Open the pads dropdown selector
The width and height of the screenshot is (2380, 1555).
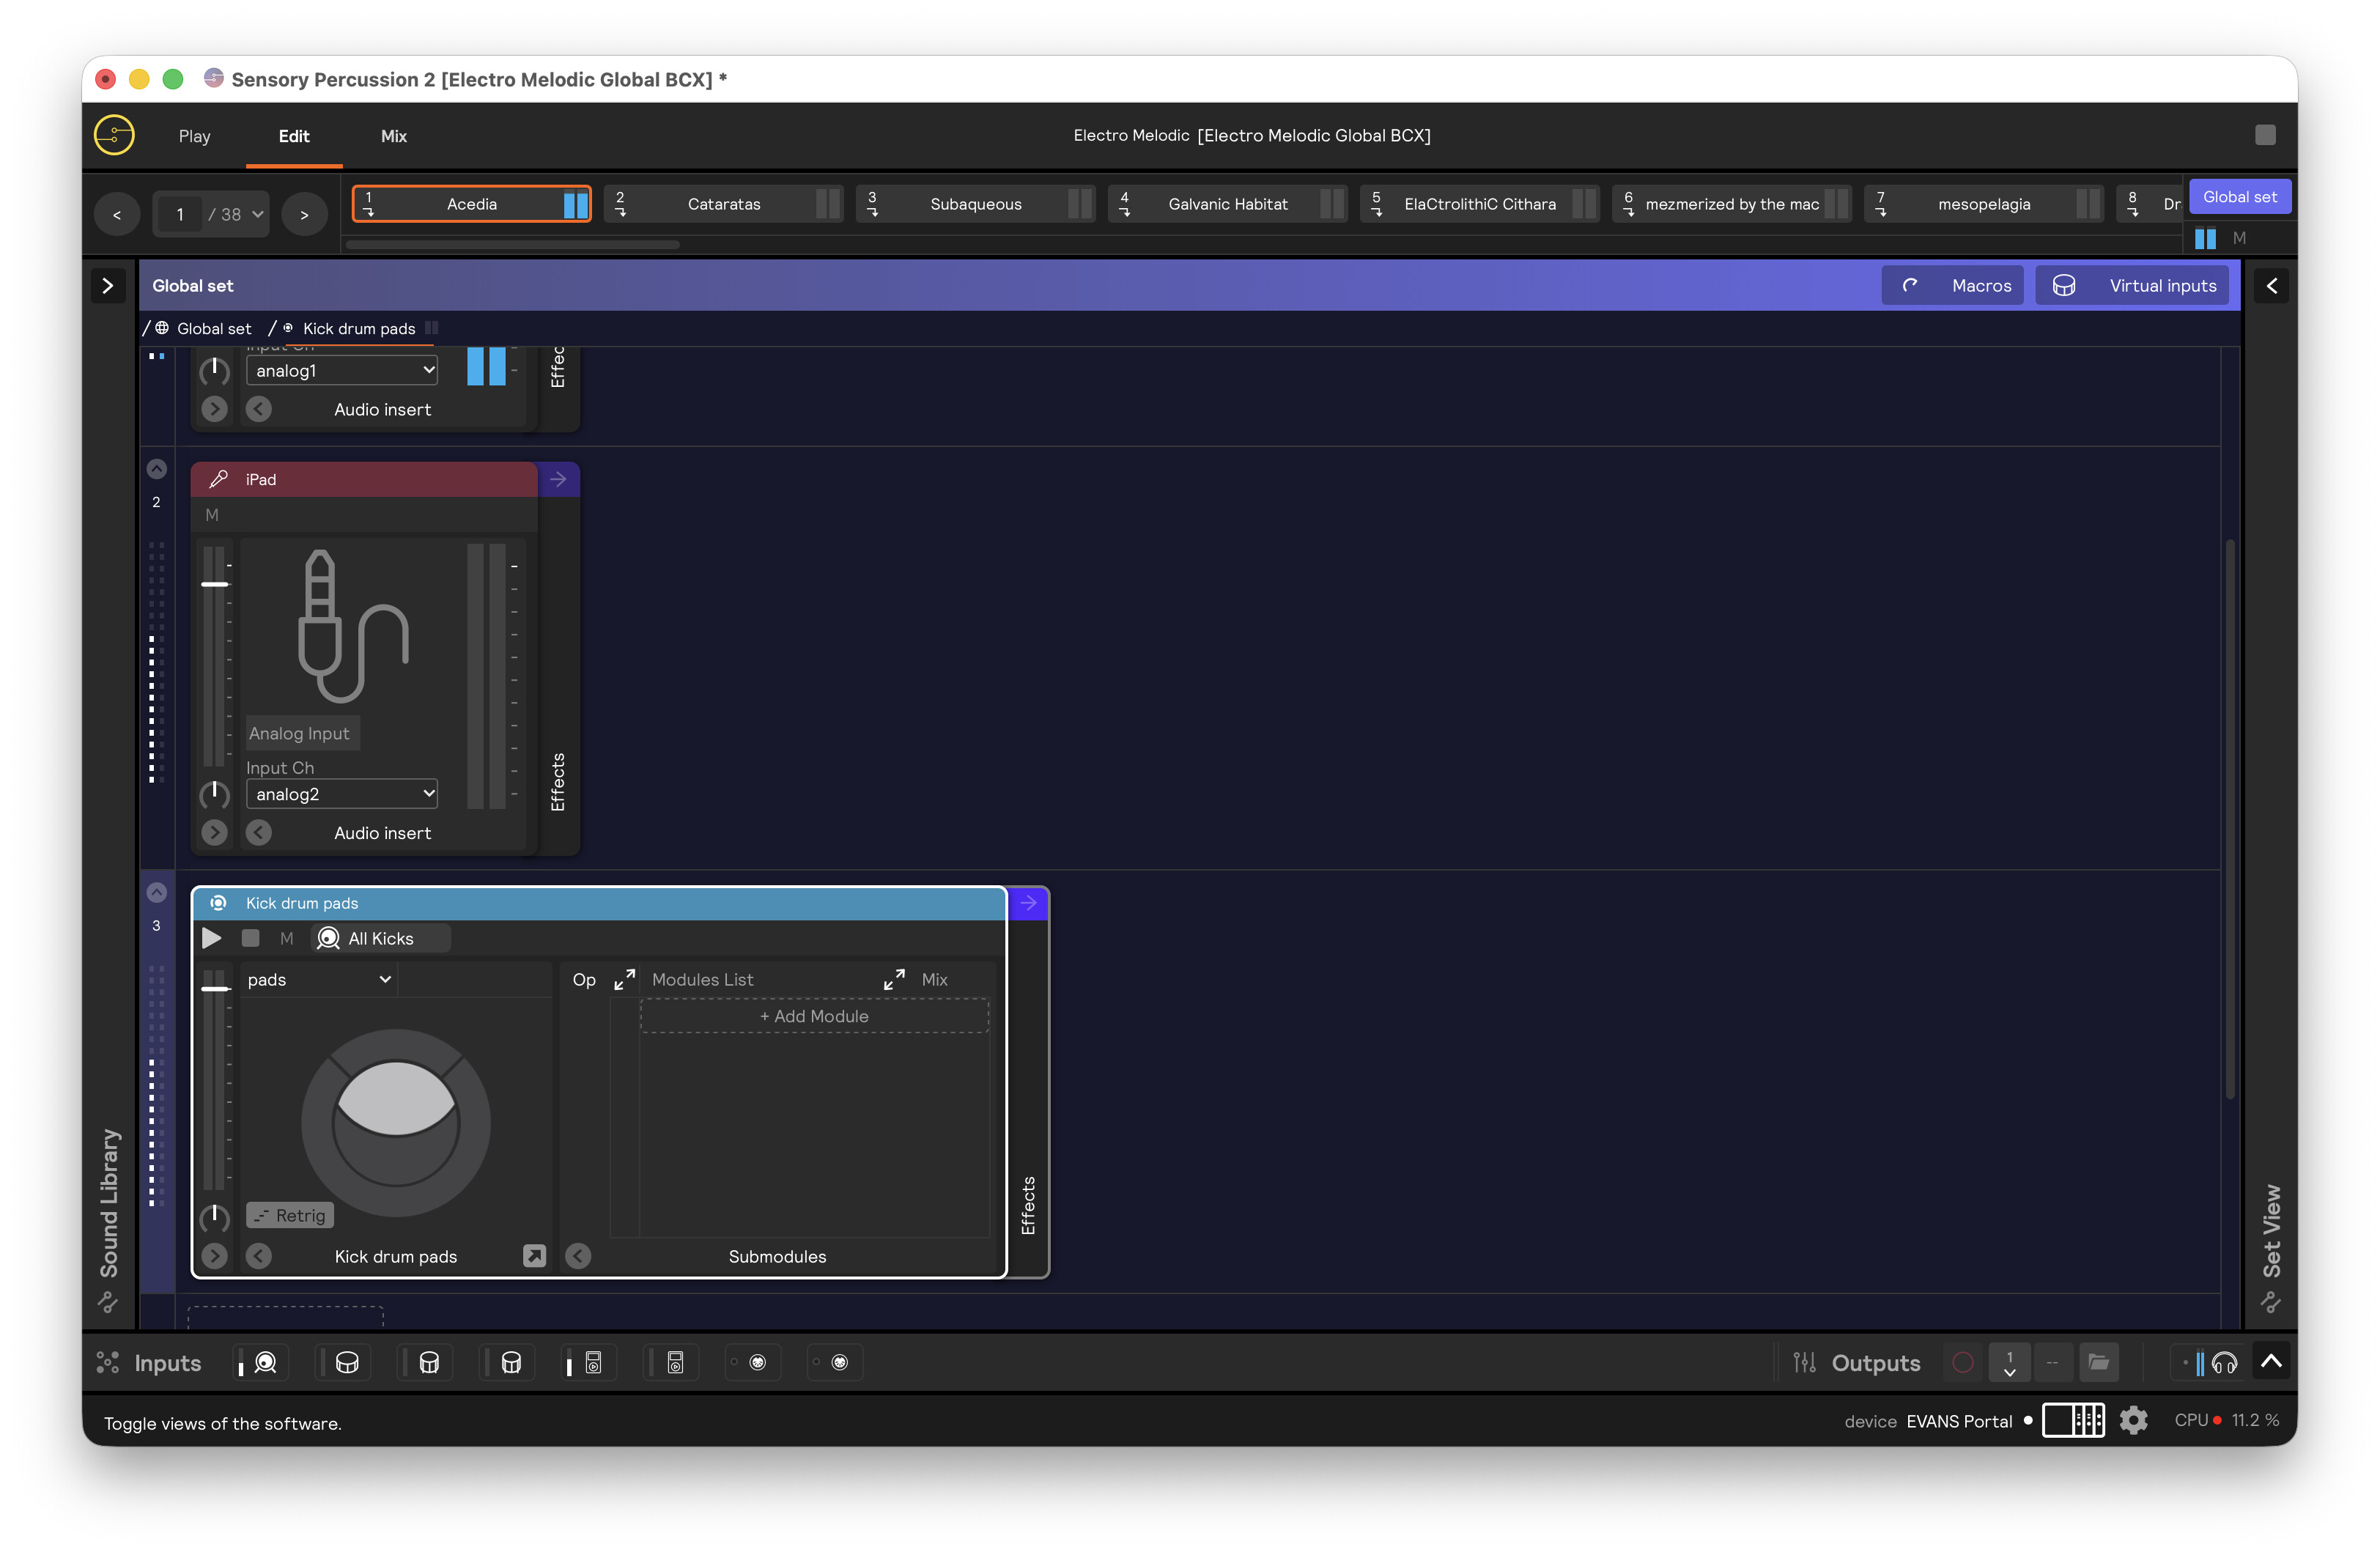[318, 980]
